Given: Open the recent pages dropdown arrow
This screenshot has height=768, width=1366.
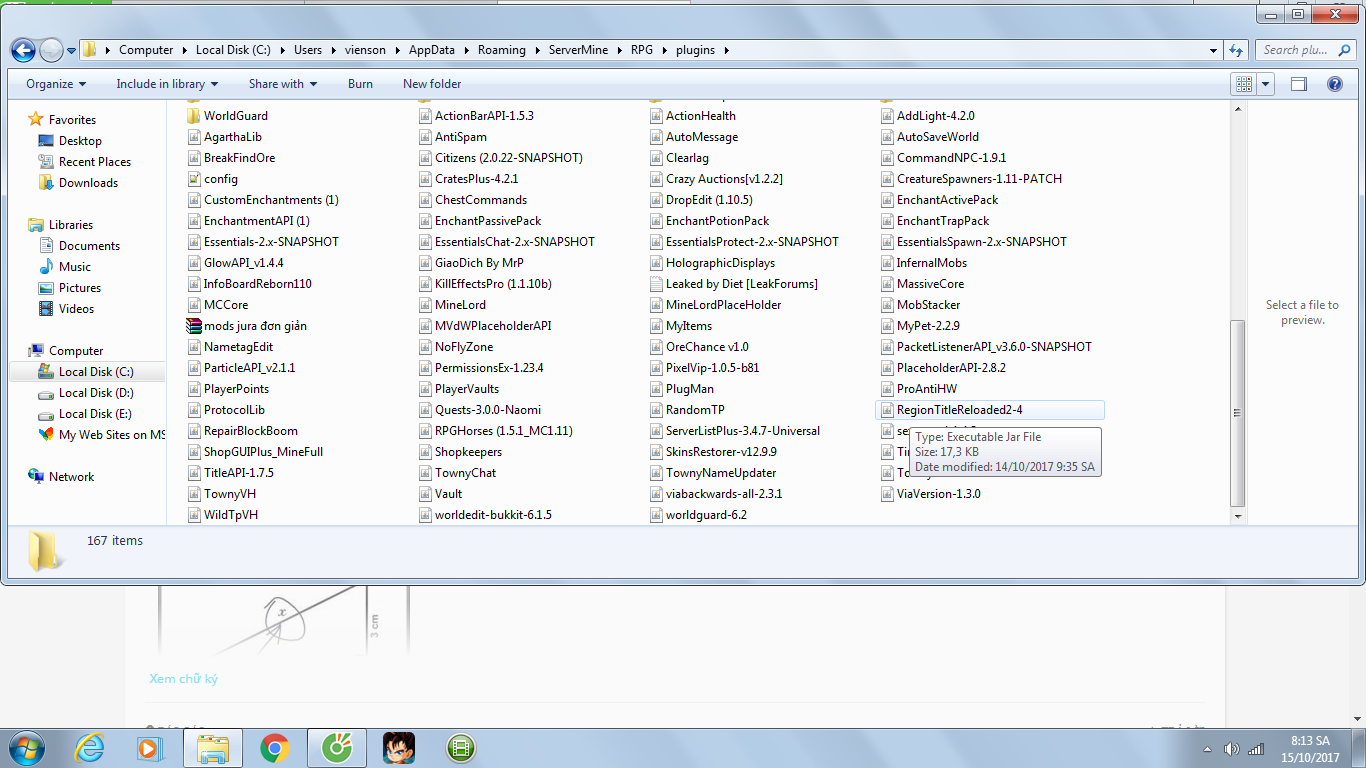Looking at the screenshot, I should 73,50.
